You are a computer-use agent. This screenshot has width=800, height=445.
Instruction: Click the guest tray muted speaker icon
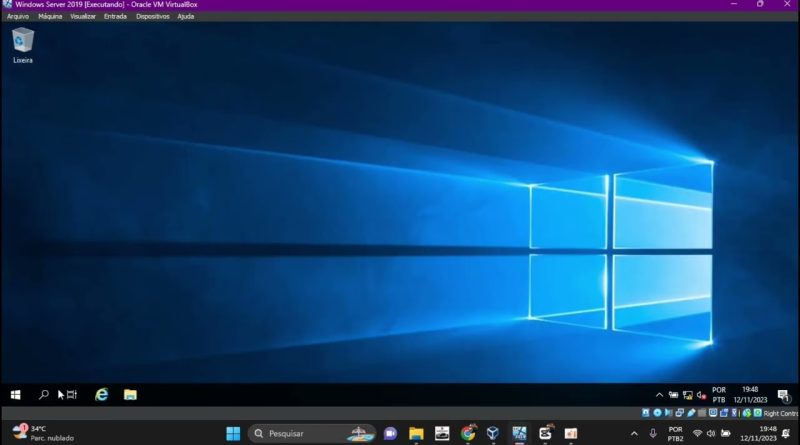coord(702,395)
